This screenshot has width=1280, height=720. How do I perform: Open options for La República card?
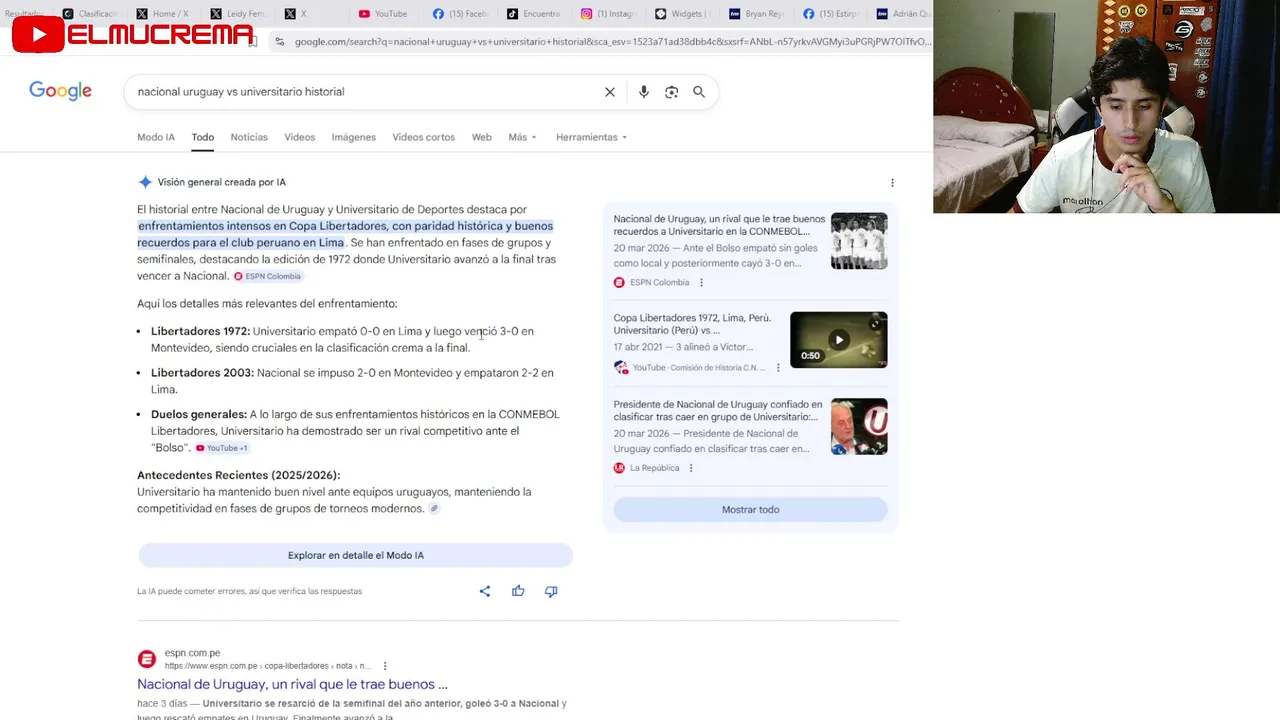point(691,468)
